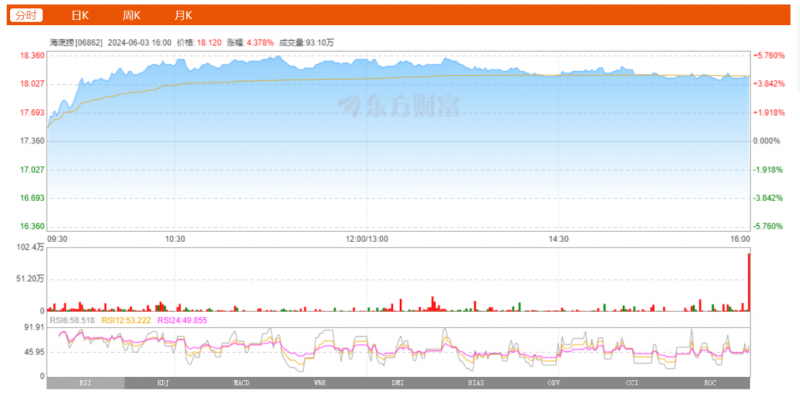Viewport: 800px width, 397px height.
Task: Click the 17.693 price axis label
Action: point(32,112)
